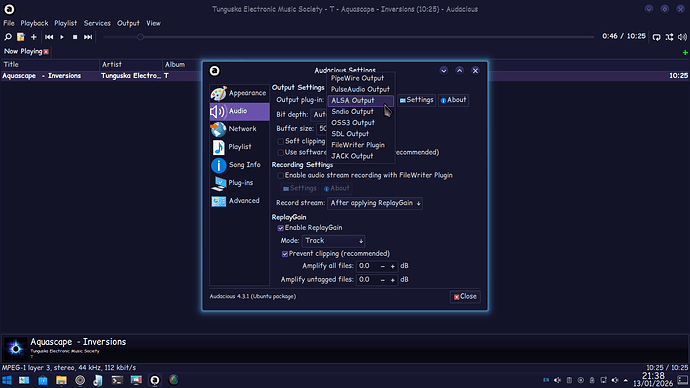Toggle the Soft clipping checkbox
The width and height of the screenshot is (690, 388).
click(x=281, y=142)
